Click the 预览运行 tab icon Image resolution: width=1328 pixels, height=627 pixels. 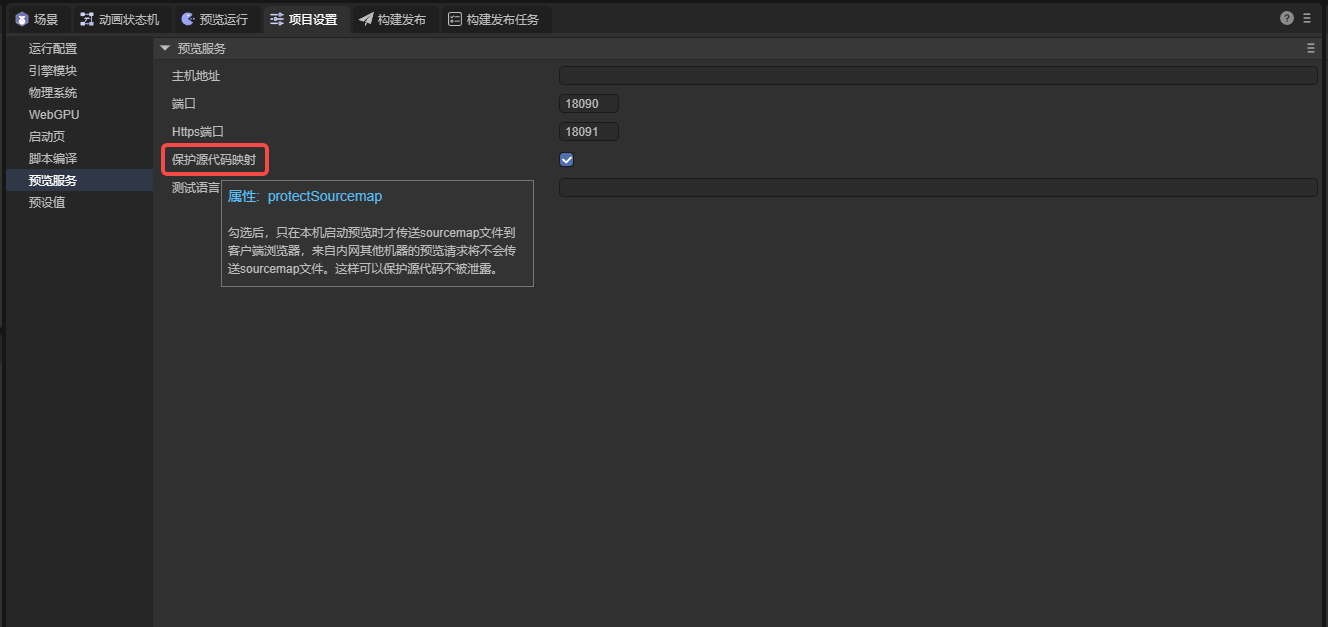(x=187, y=19)
